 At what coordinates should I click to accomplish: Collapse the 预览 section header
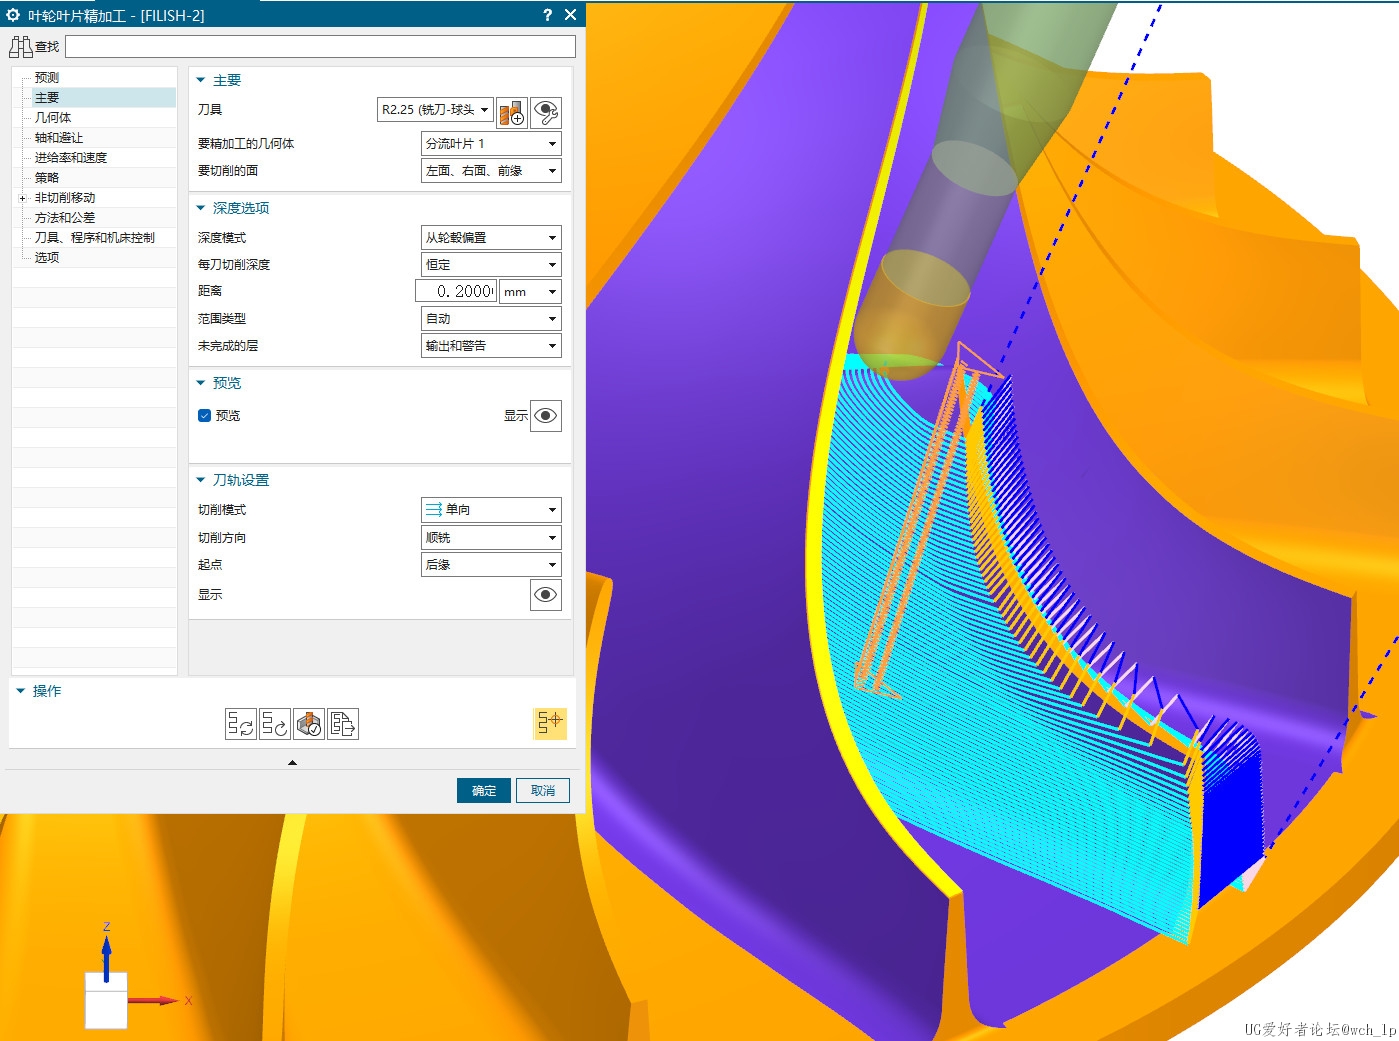(x=201, y=383)
